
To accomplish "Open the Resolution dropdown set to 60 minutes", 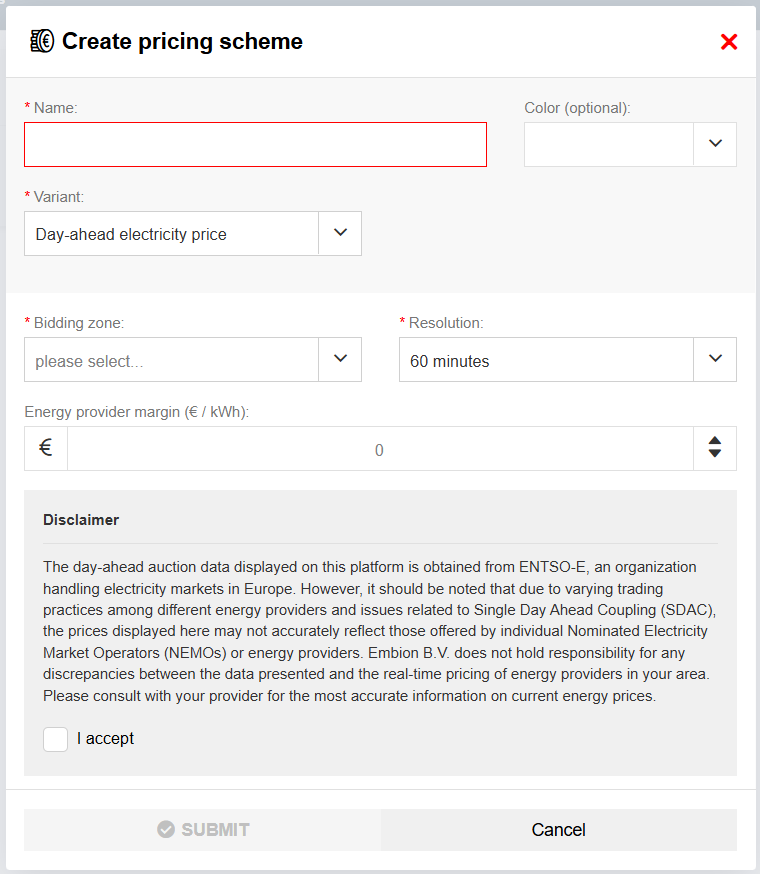I will click(x=546, y=360).
